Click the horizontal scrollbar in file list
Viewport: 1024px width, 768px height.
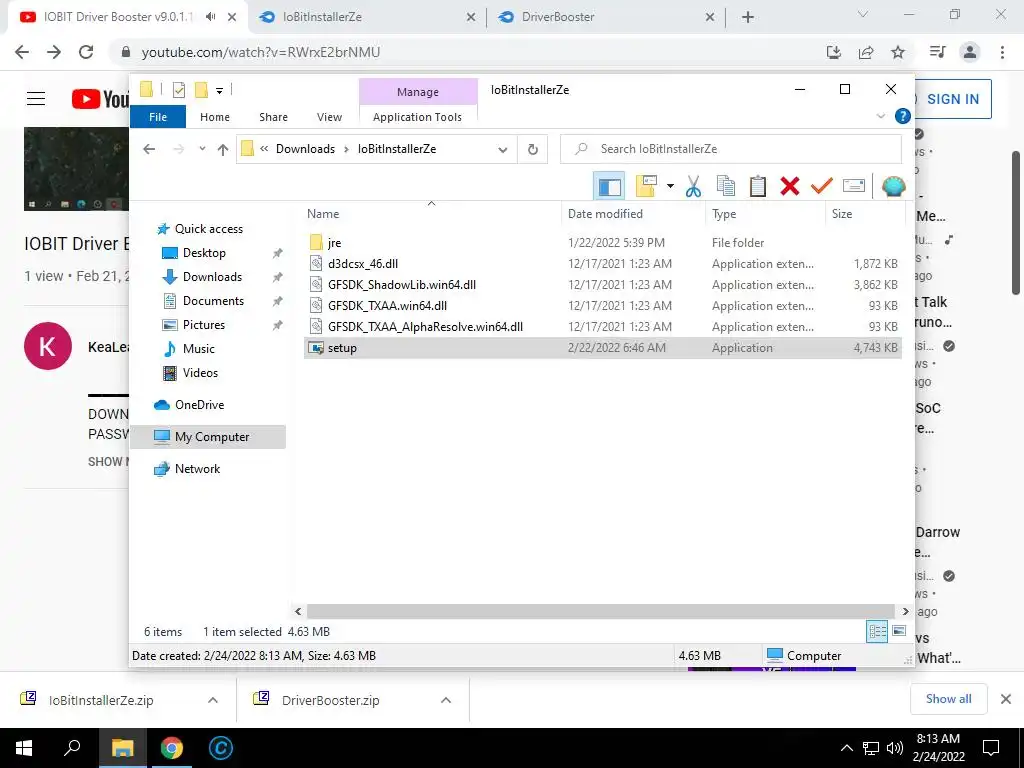pyautogui.click(x=601, y=611)
